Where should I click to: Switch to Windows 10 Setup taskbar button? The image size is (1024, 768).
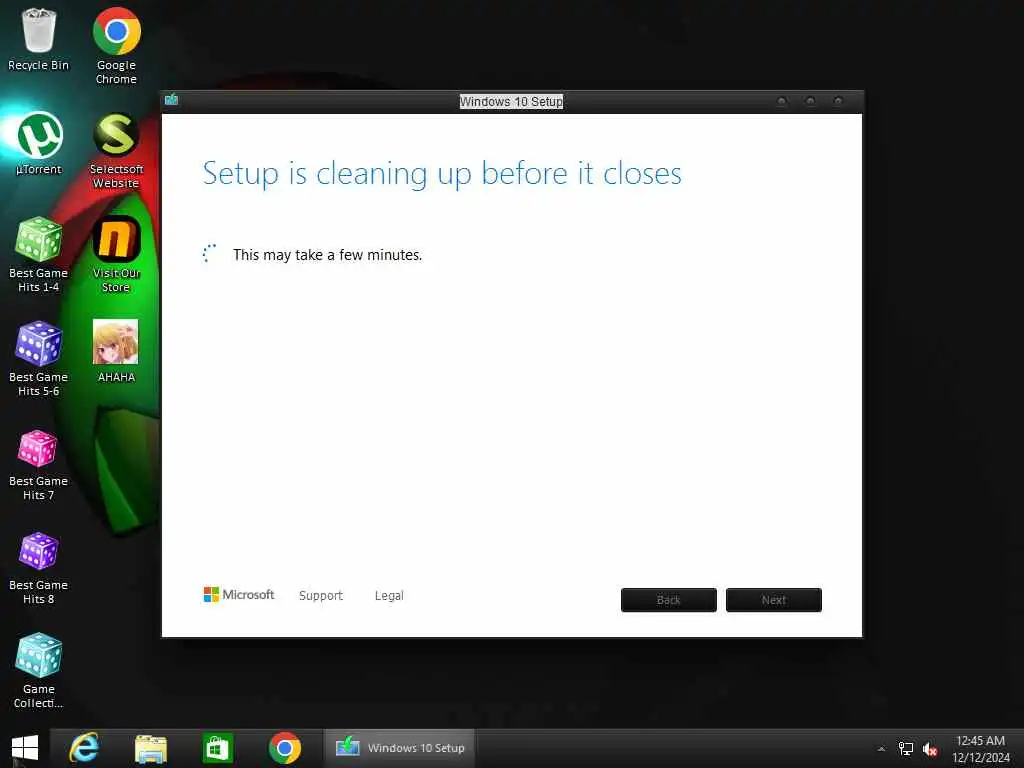(400, 748)
